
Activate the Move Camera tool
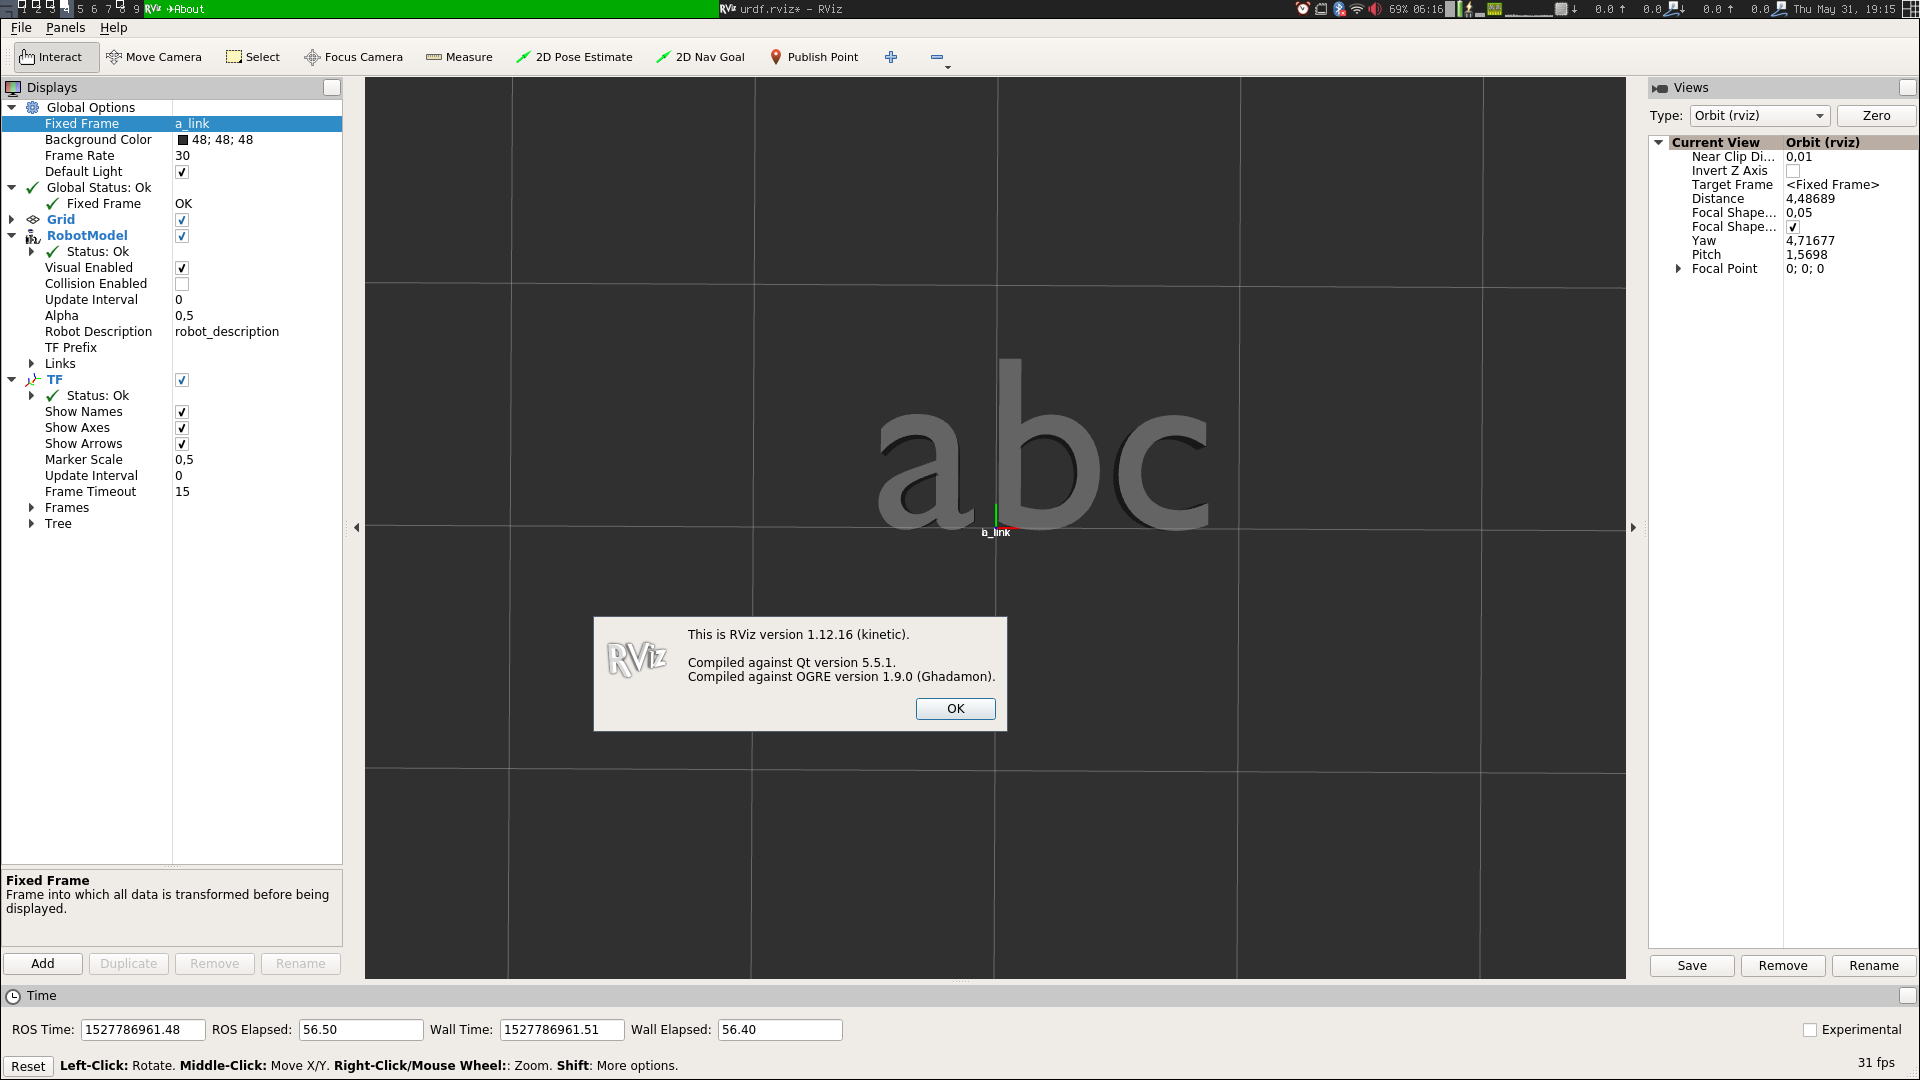[154, 57]
